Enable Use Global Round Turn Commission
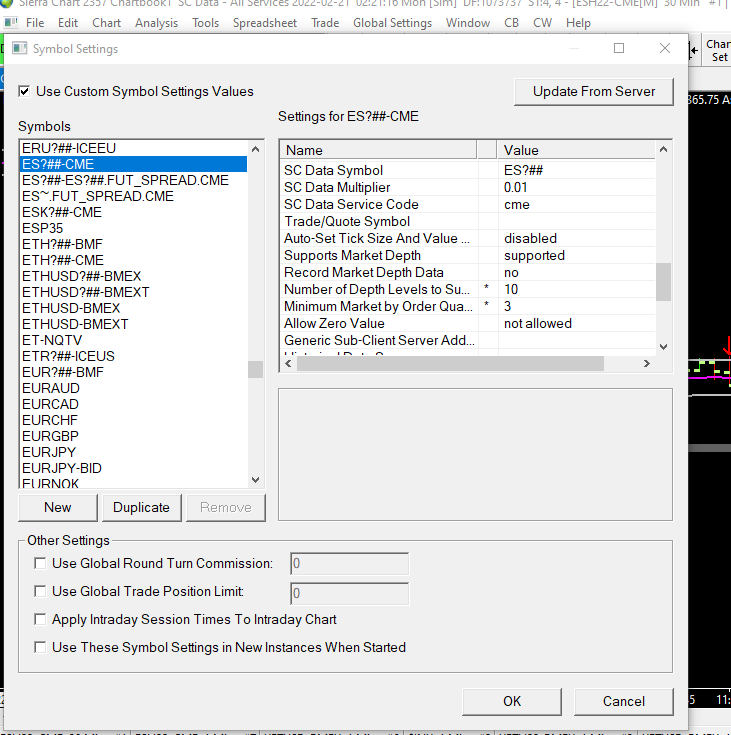Image resolution: width=731 pixels, height=735 pixels. (40, 564)
